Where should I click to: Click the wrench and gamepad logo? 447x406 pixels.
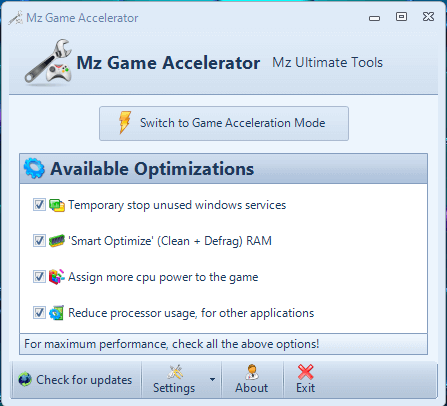[48, 62]
